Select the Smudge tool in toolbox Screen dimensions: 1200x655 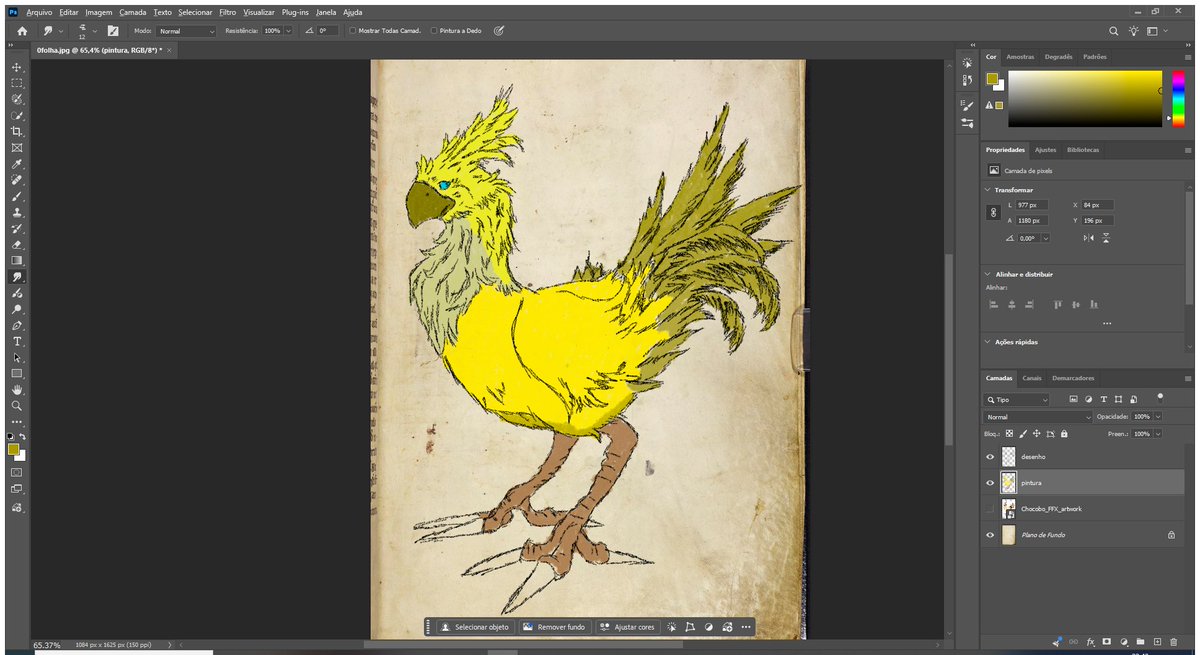17,277
